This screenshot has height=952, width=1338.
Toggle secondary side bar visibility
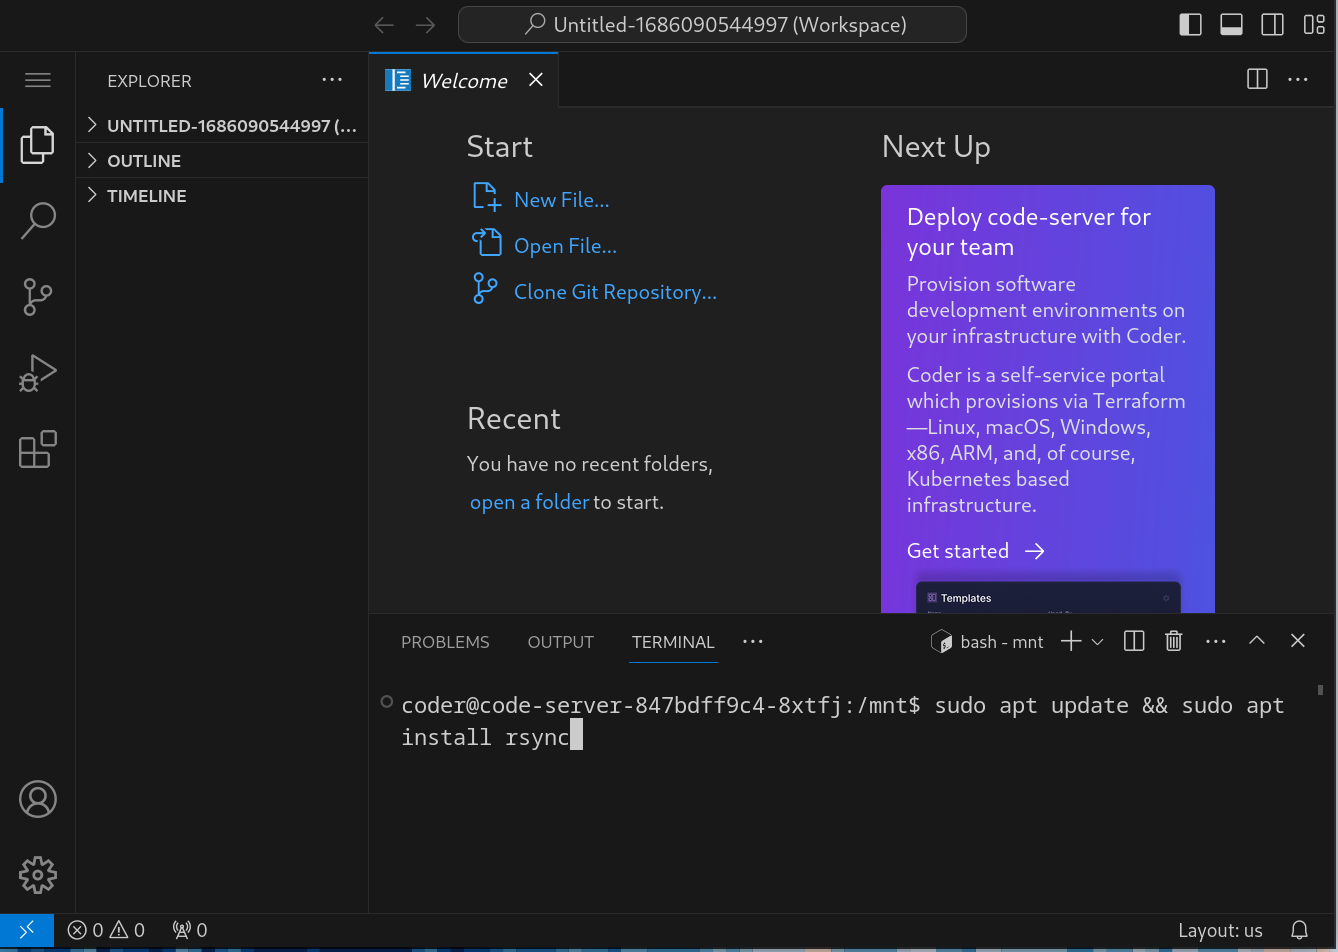coord(1272,25)
